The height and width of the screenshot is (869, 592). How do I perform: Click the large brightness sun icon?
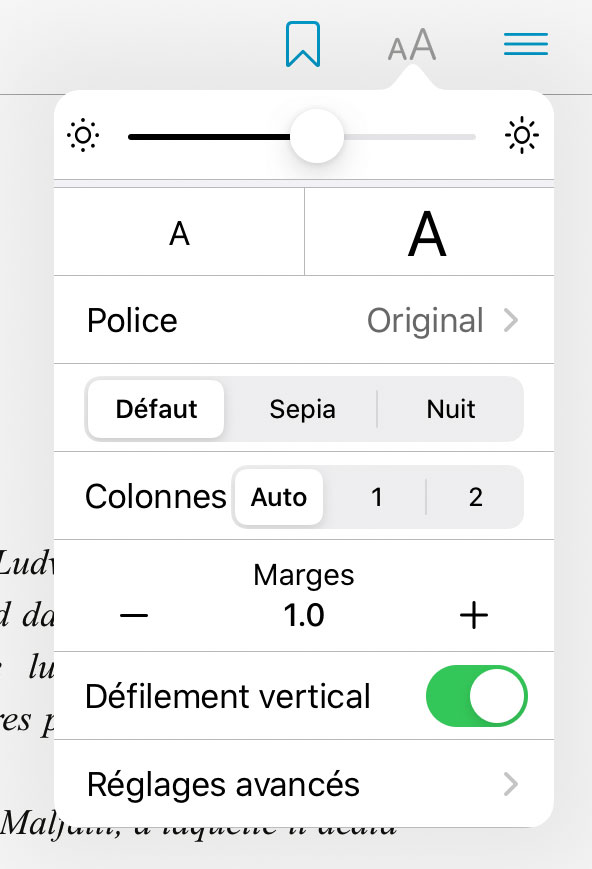pyautogui.click(x=523, y=135)
